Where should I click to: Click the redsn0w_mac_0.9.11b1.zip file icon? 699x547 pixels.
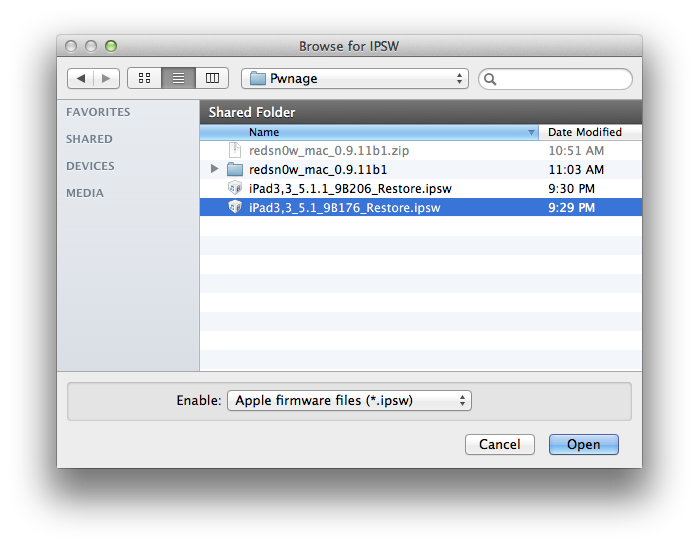click(x=235, y=150)
